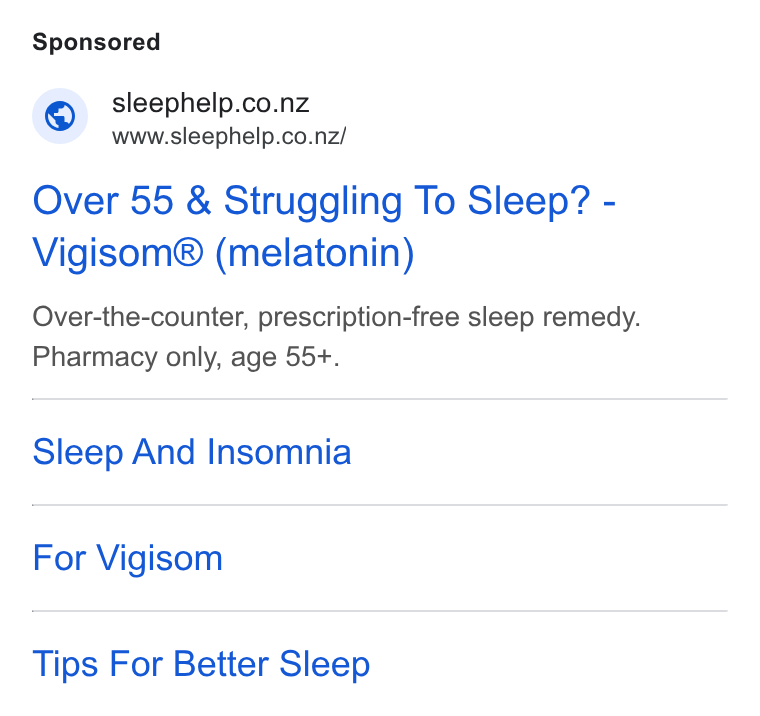Viewport: 760px width, 716px height.
Task: Click the www.sleephelp.co.nz/ display URL
Action: 229,136
